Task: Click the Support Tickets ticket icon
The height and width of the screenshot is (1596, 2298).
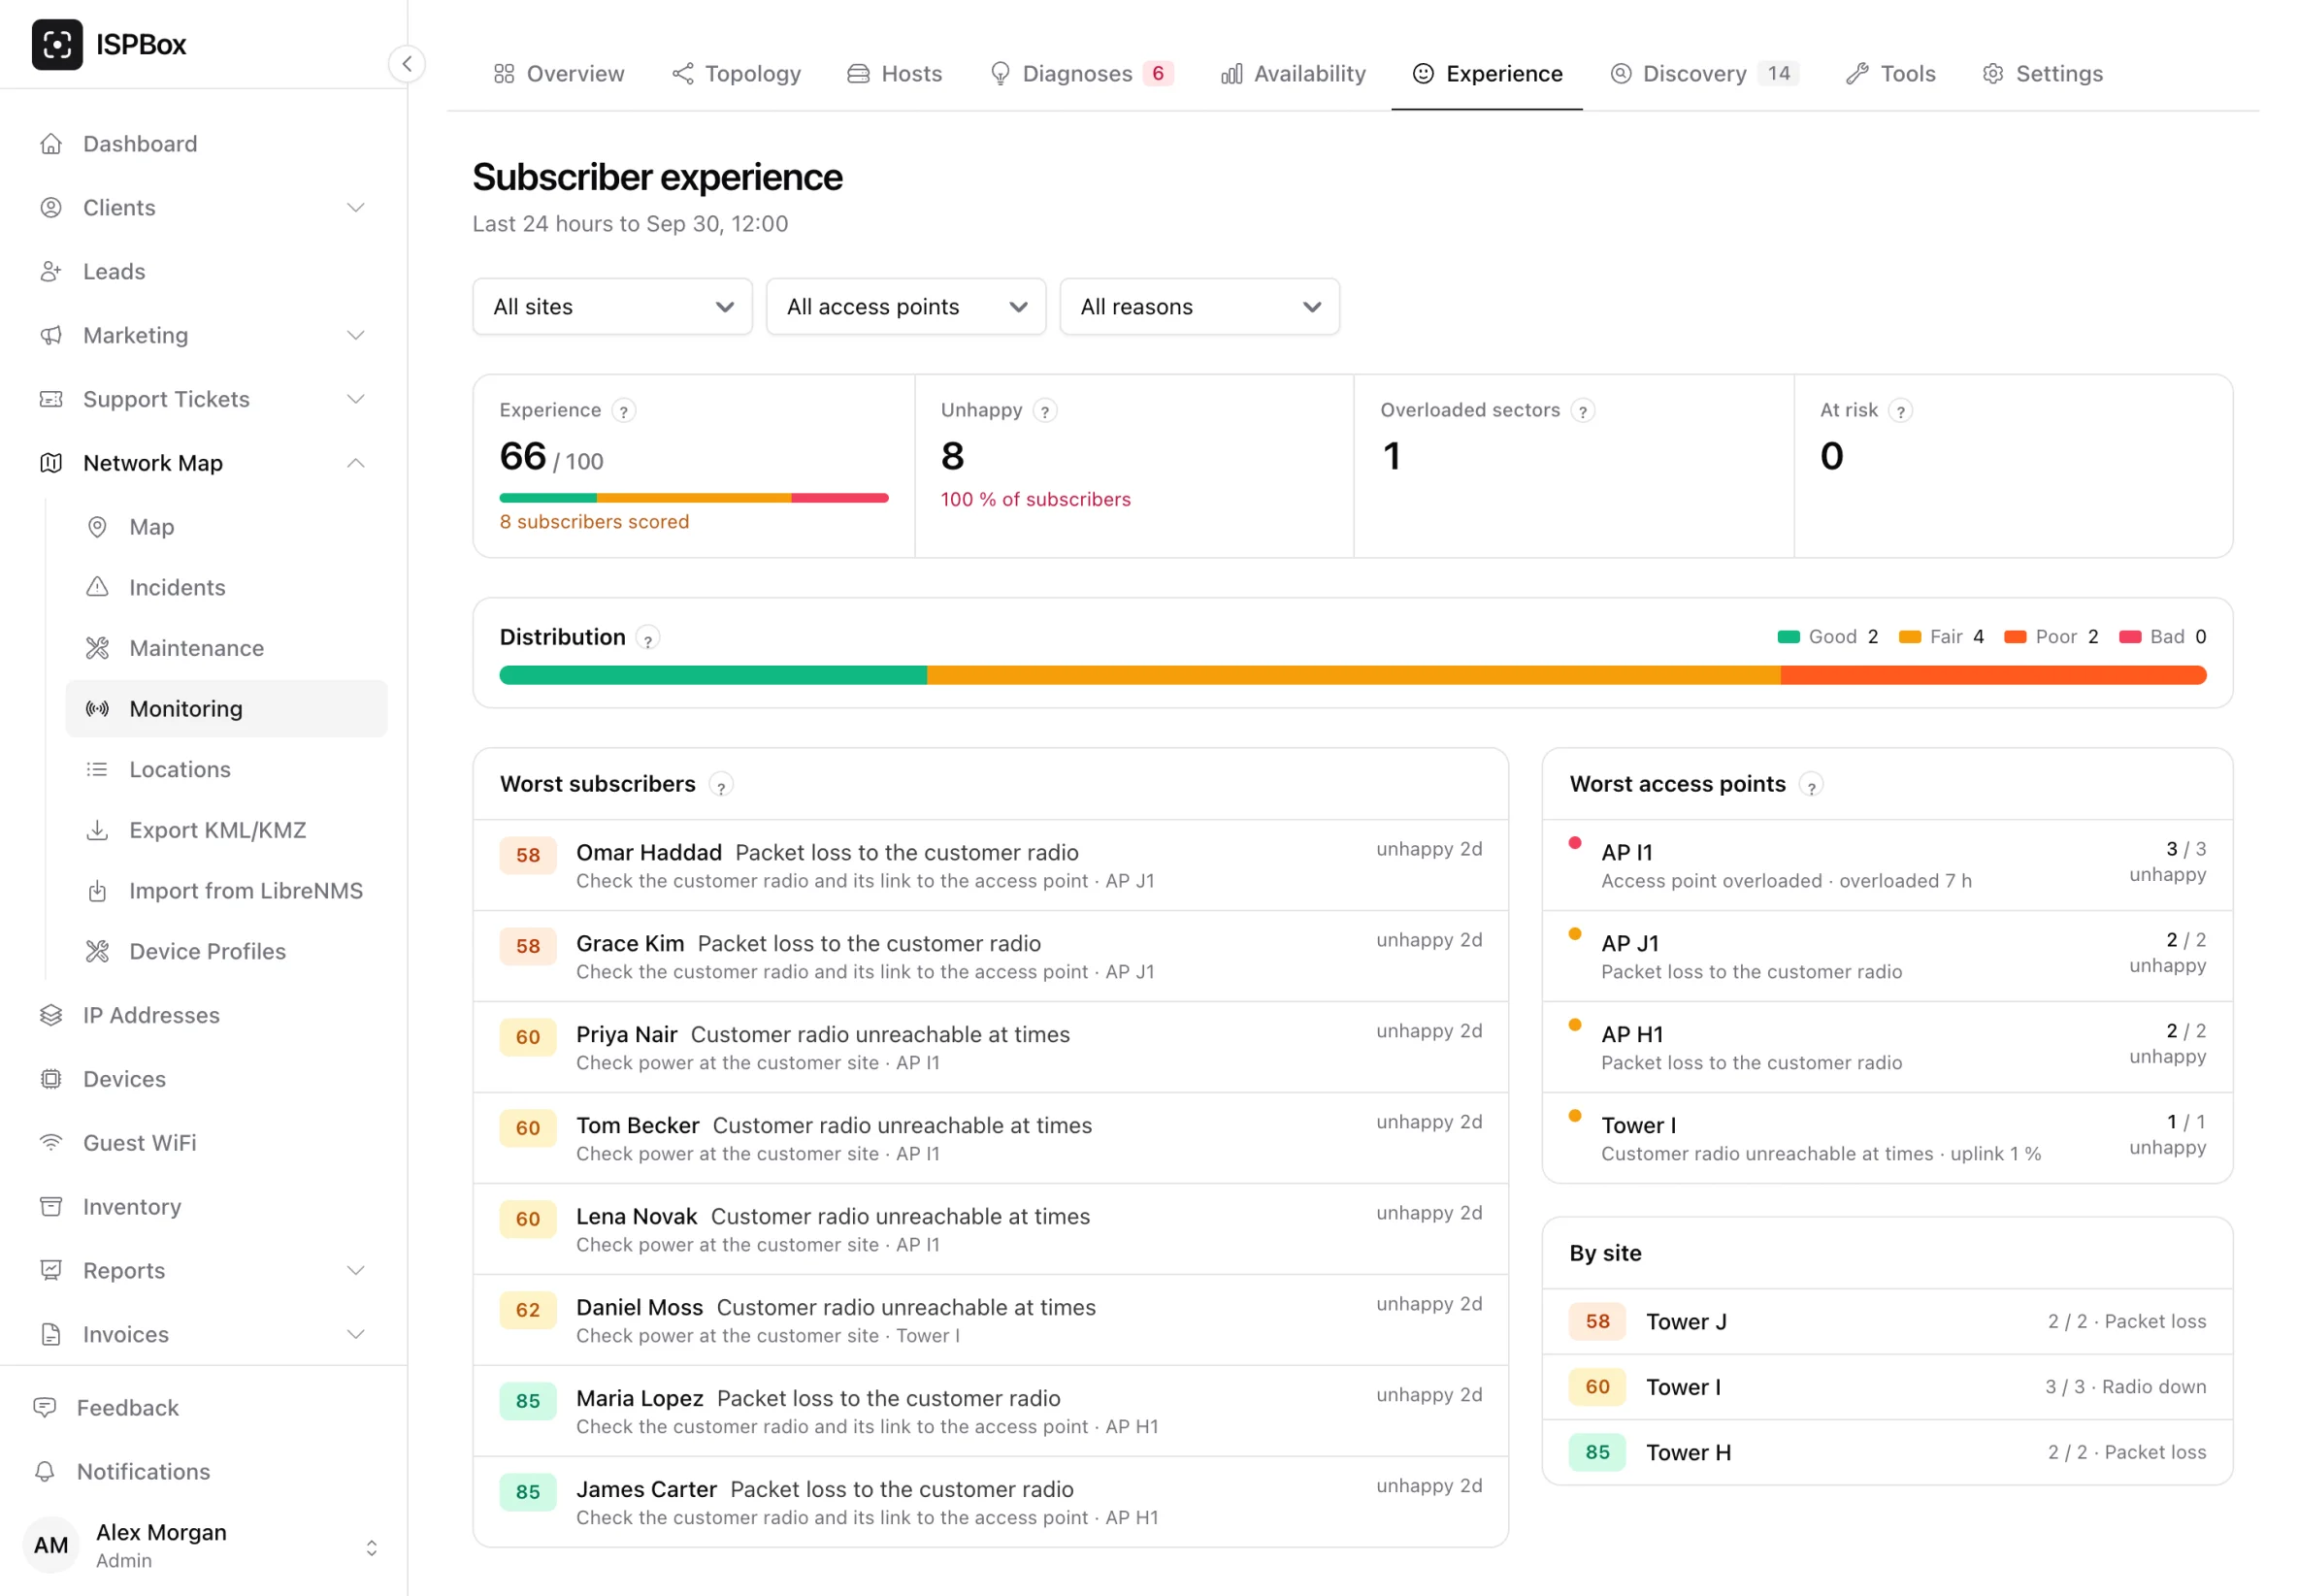Action: [51, 400]
